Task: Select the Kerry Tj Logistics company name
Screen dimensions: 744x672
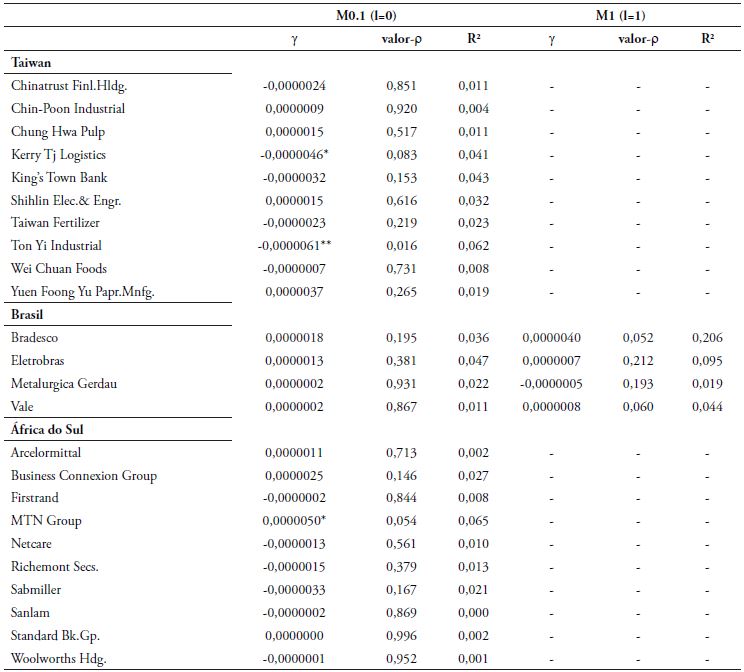Action: (x=58, y=155)
